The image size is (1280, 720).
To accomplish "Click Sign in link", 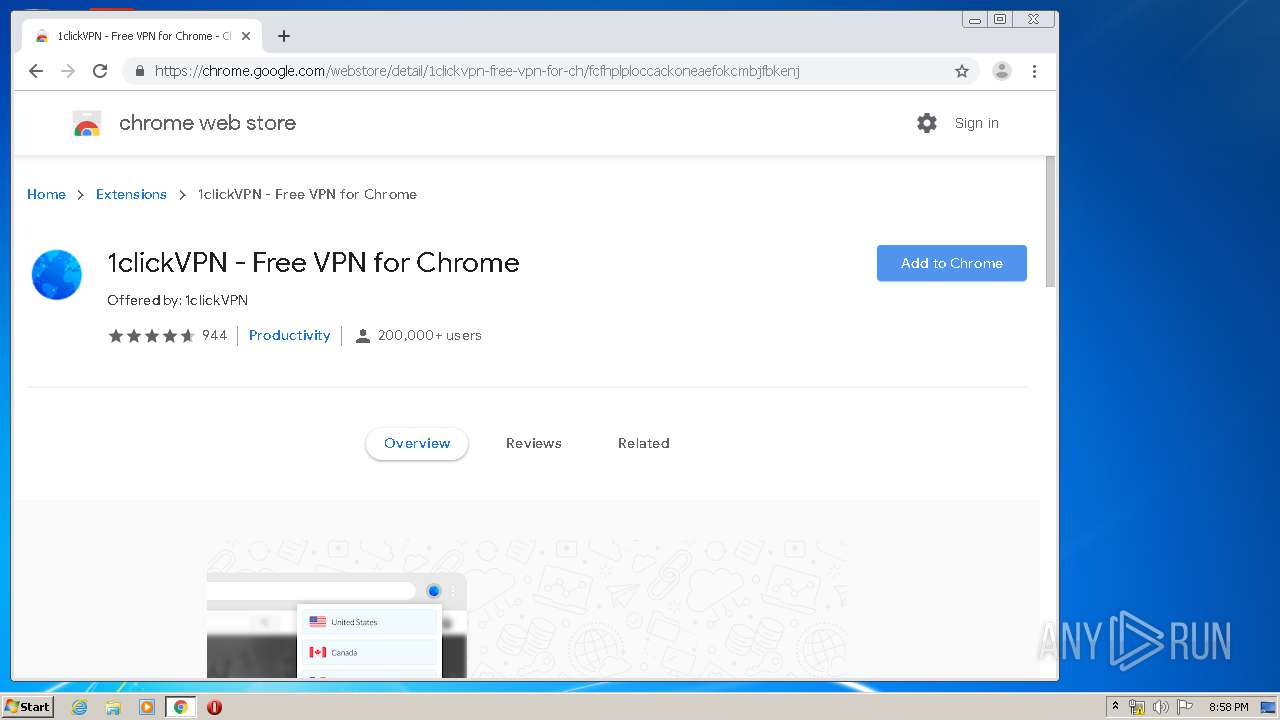I will pos(976,123).
